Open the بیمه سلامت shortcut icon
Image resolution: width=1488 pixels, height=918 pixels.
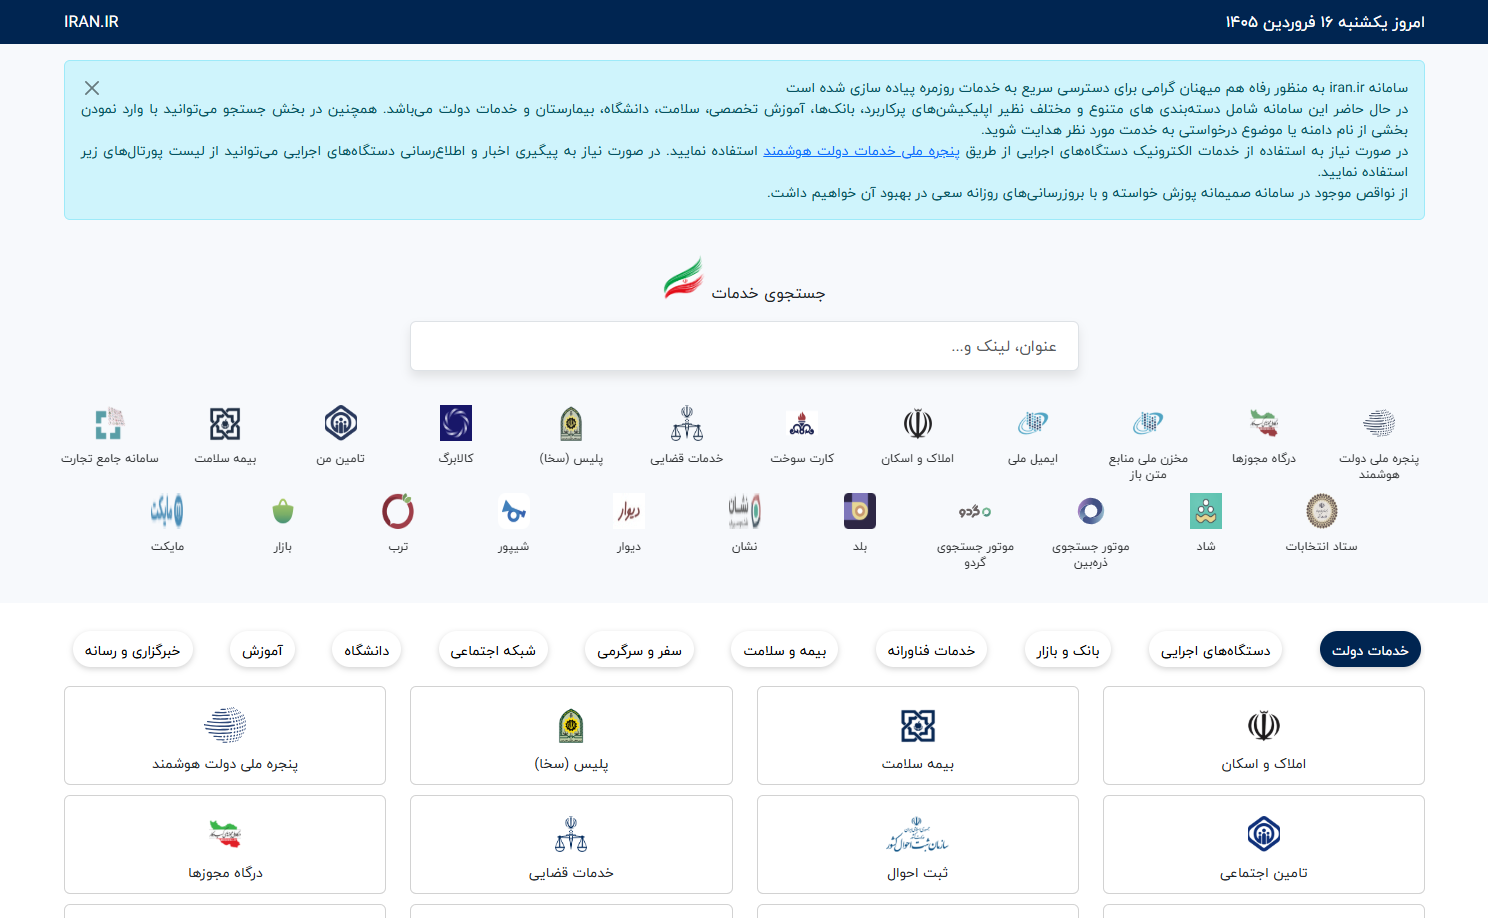point(225,424)
